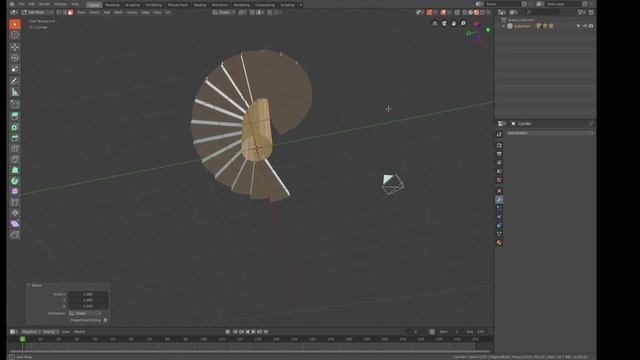
Task: Click the green Y axis gizmo dot
Action: [488, 30]
